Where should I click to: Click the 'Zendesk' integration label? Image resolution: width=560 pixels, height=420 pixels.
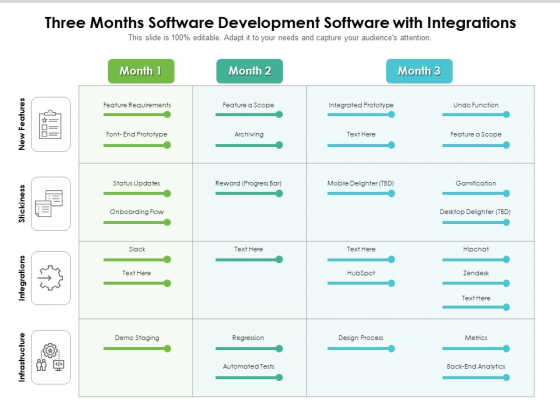pyautogui.click(x=476, y=273)
